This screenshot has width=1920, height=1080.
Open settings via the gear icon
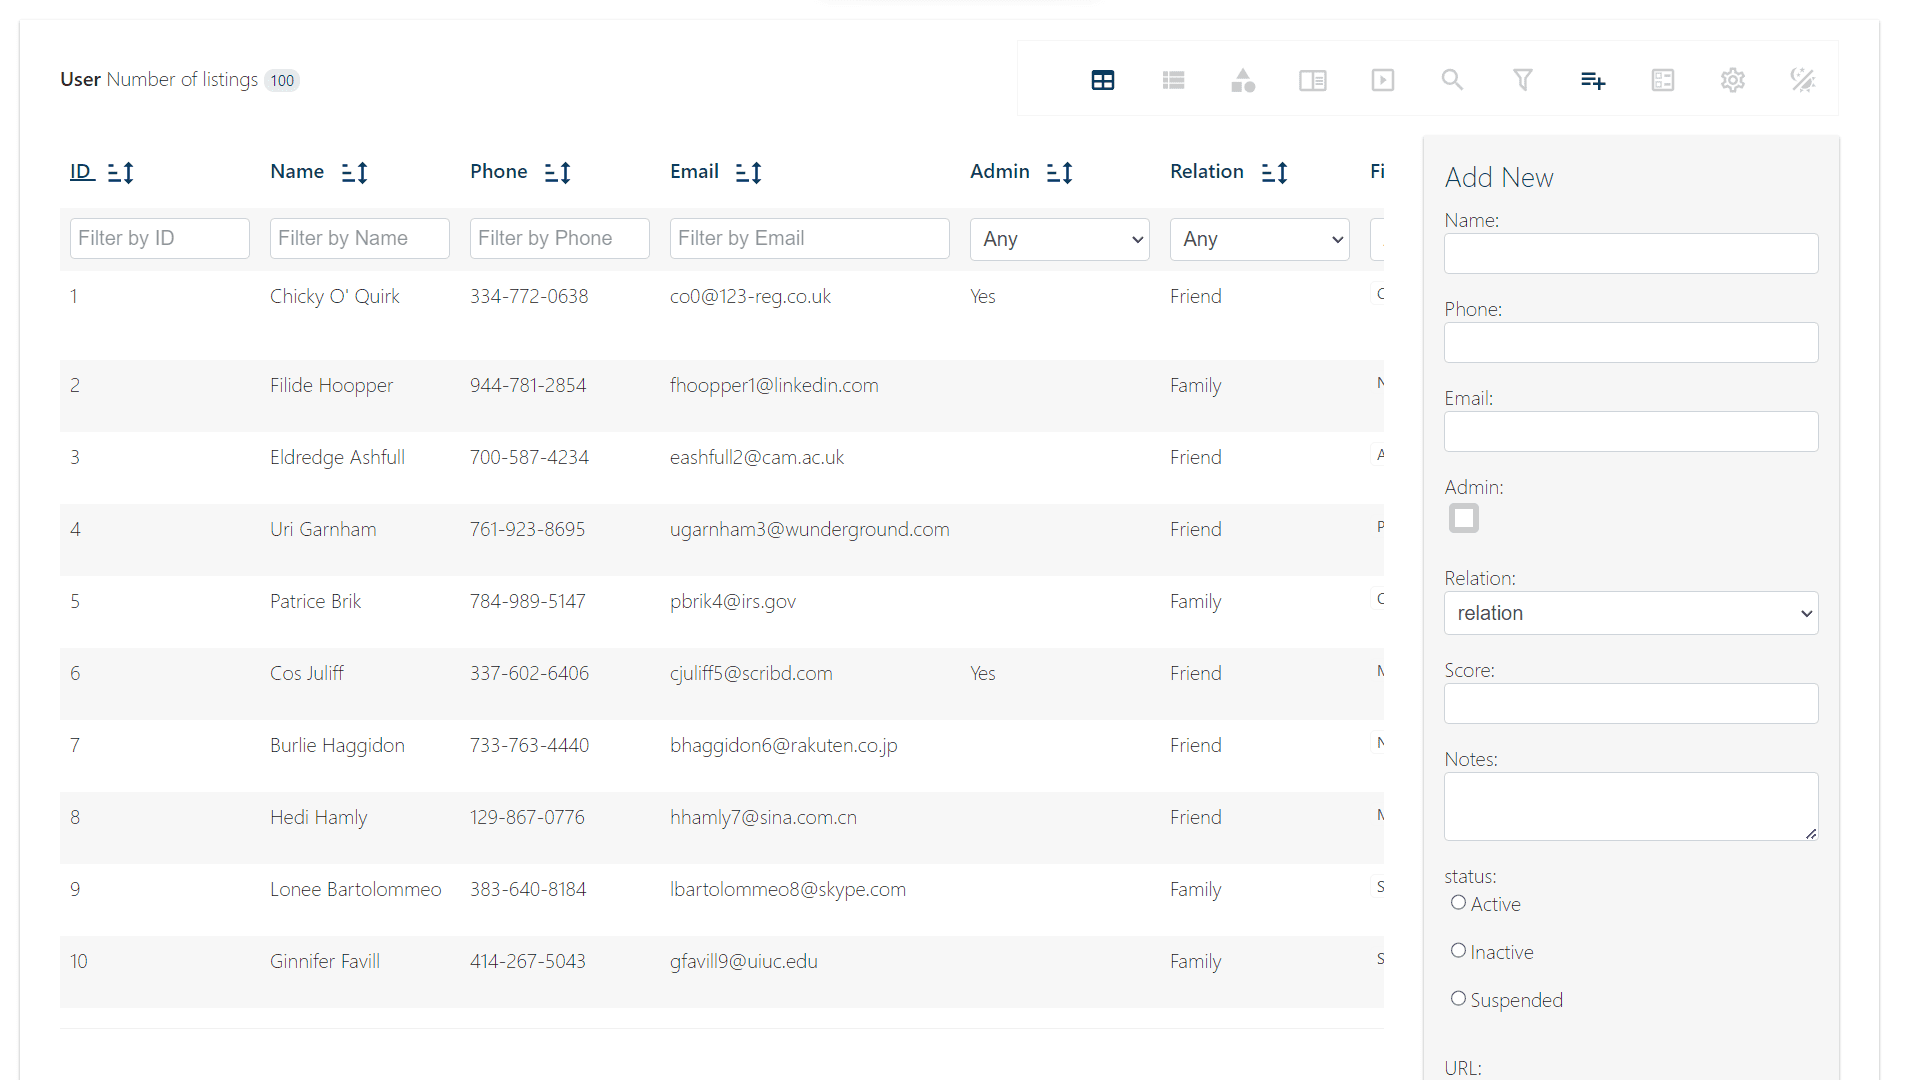1733,80
